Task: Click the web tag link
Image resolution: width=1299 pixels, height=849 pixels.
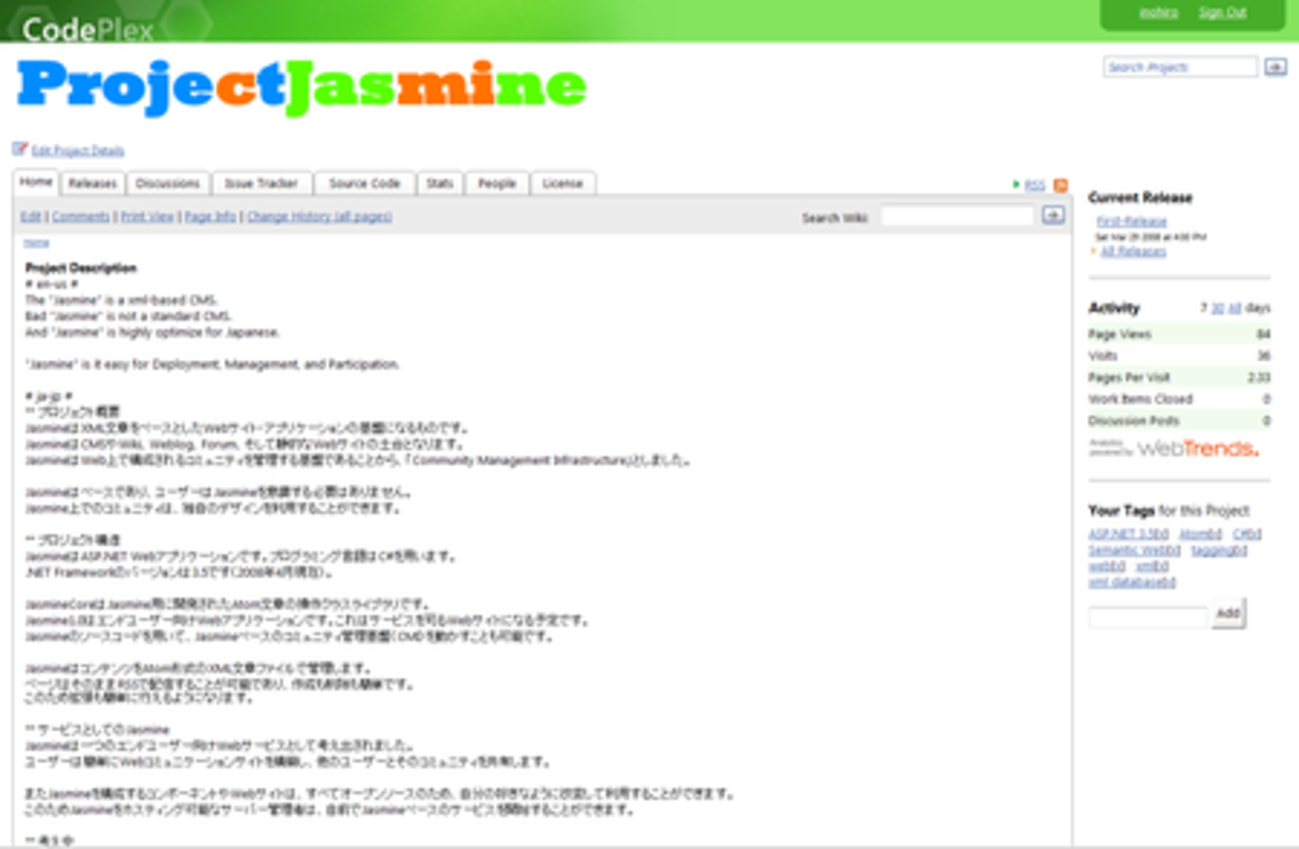Action: coord(1099,566)
